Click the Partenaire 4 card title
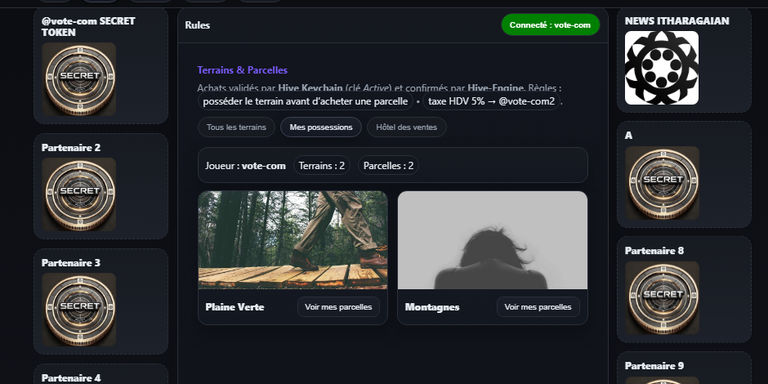The image size is (768, 384). click(x=71, y=378)
